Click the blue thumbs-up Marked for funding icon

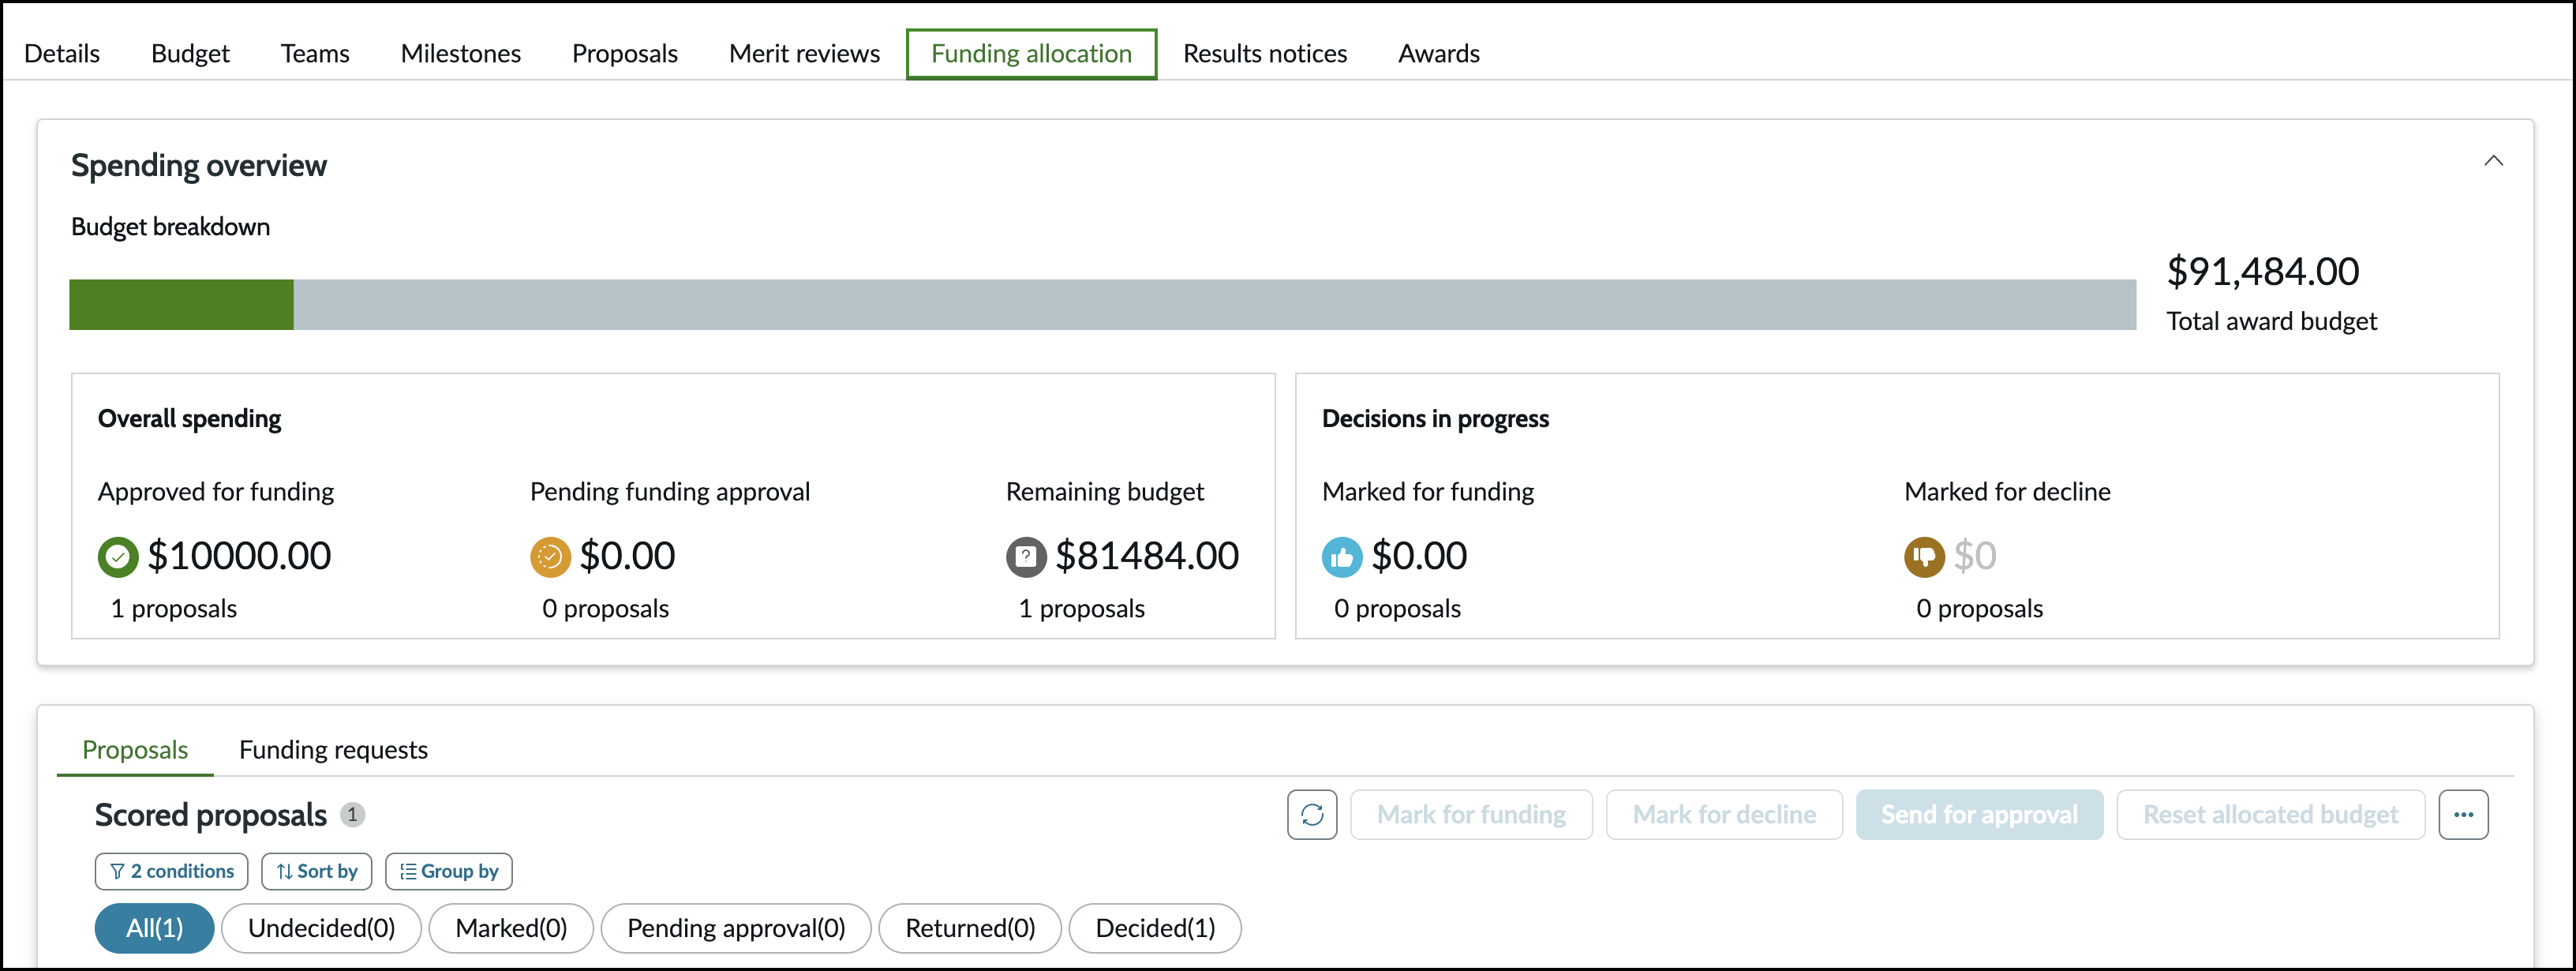[1342, 557]
